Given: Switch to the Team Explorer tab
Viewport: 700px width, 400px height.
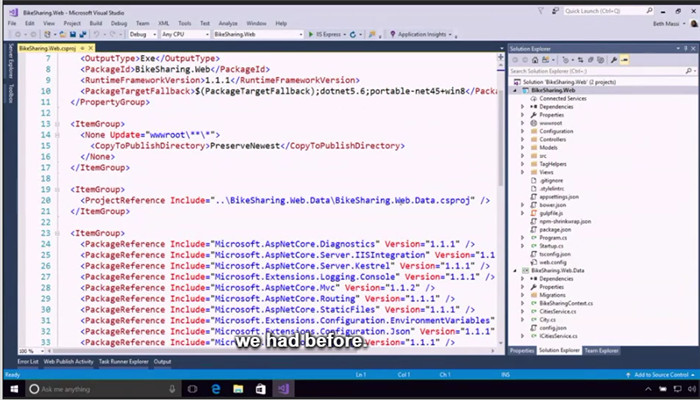Looking at the screenshot, I should click(x=601, y=350).
